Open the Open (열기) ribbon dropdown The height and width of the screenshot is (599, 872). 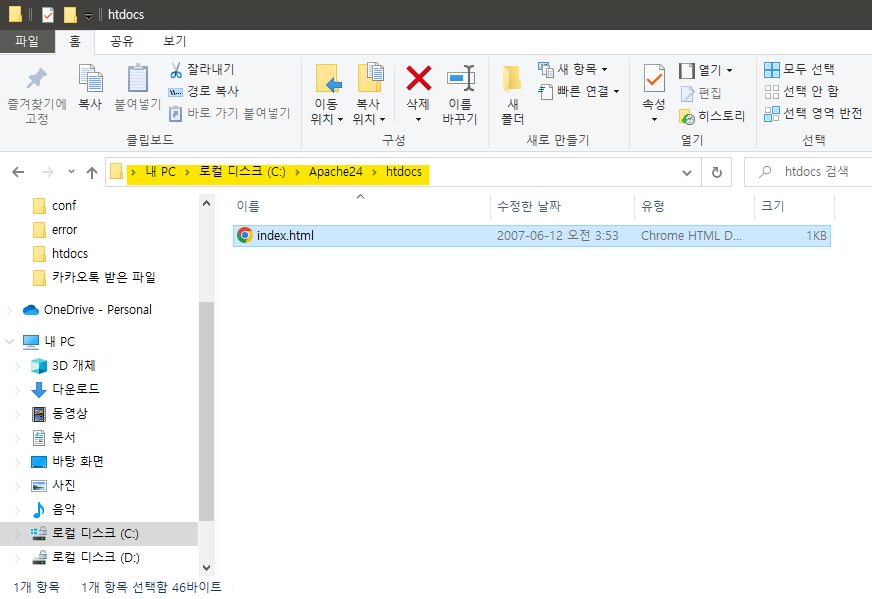(x=706, y=70)
